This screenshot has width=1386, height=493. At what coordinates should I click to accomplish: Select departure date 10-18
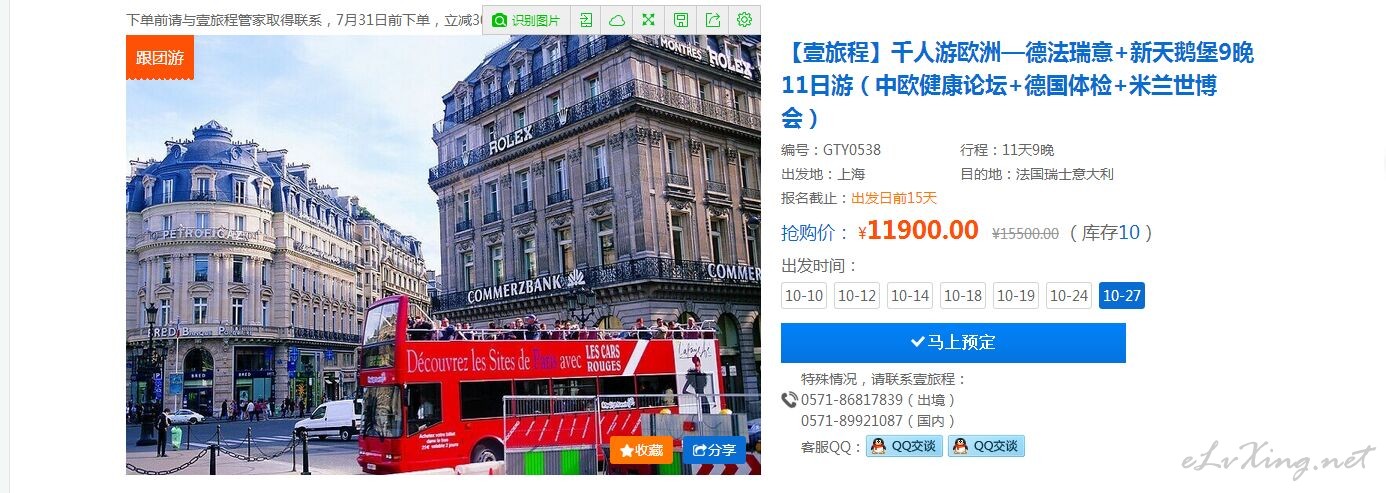point(963,296)
